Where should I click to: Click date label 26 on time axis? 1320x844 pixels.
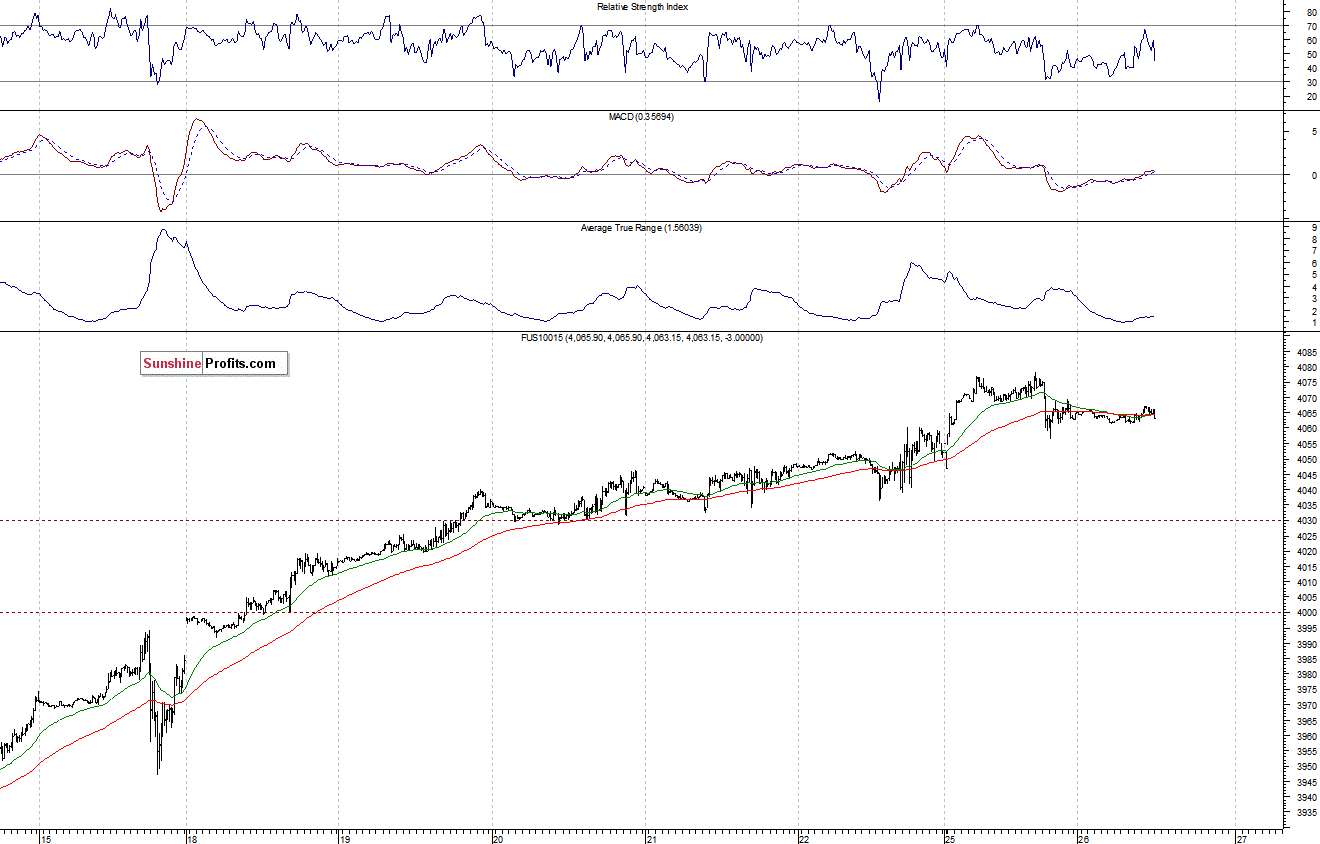point(1084,838)
